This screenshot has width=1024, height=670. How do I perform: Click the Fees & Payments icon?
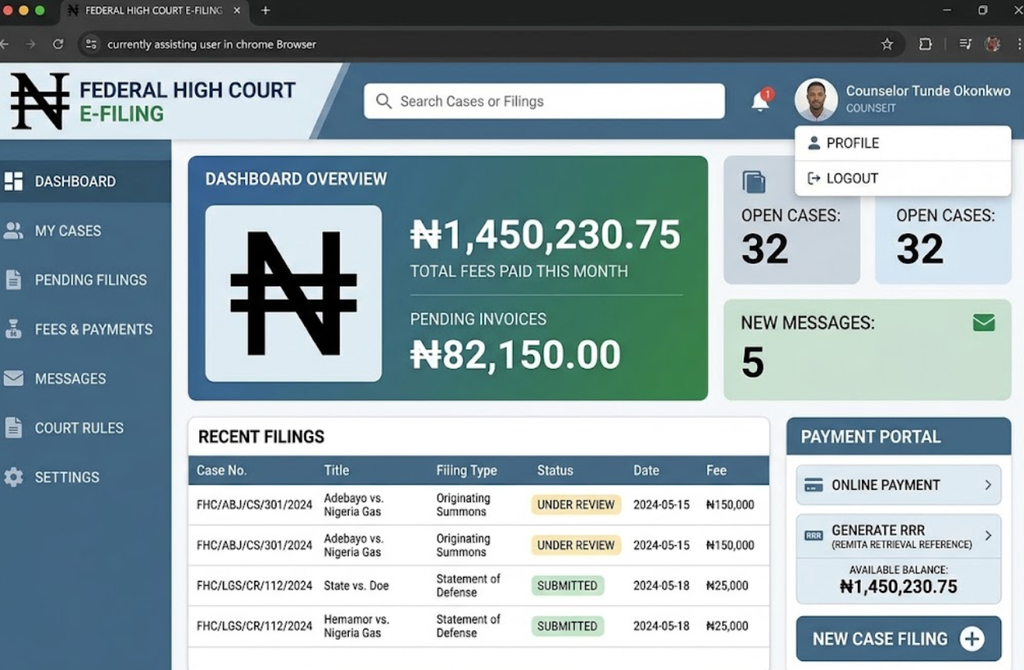pos(13,328)
